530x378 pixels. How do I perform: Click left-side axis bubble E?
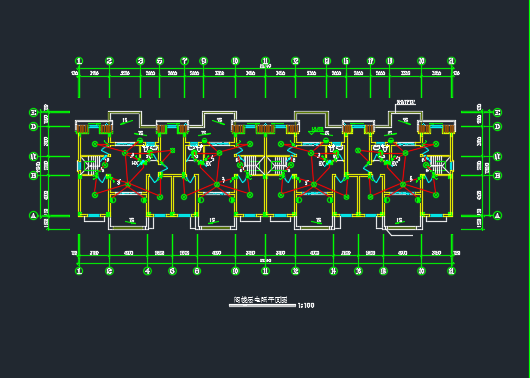[x=33, y=112]
